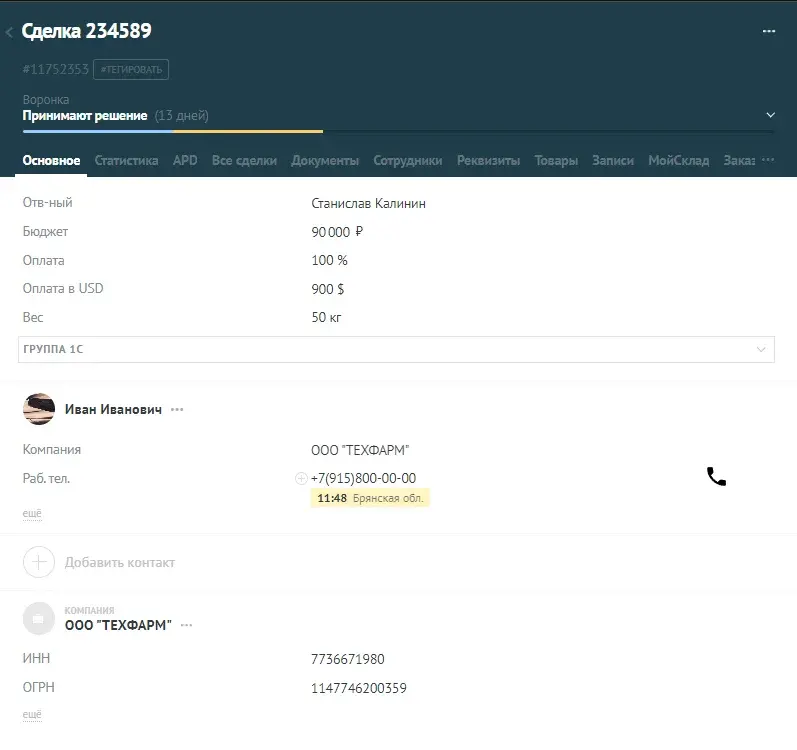Viewport: 797px width, 750px height.
Task: Click the ОГРН value 1147746200359
Action: (359, 688)
